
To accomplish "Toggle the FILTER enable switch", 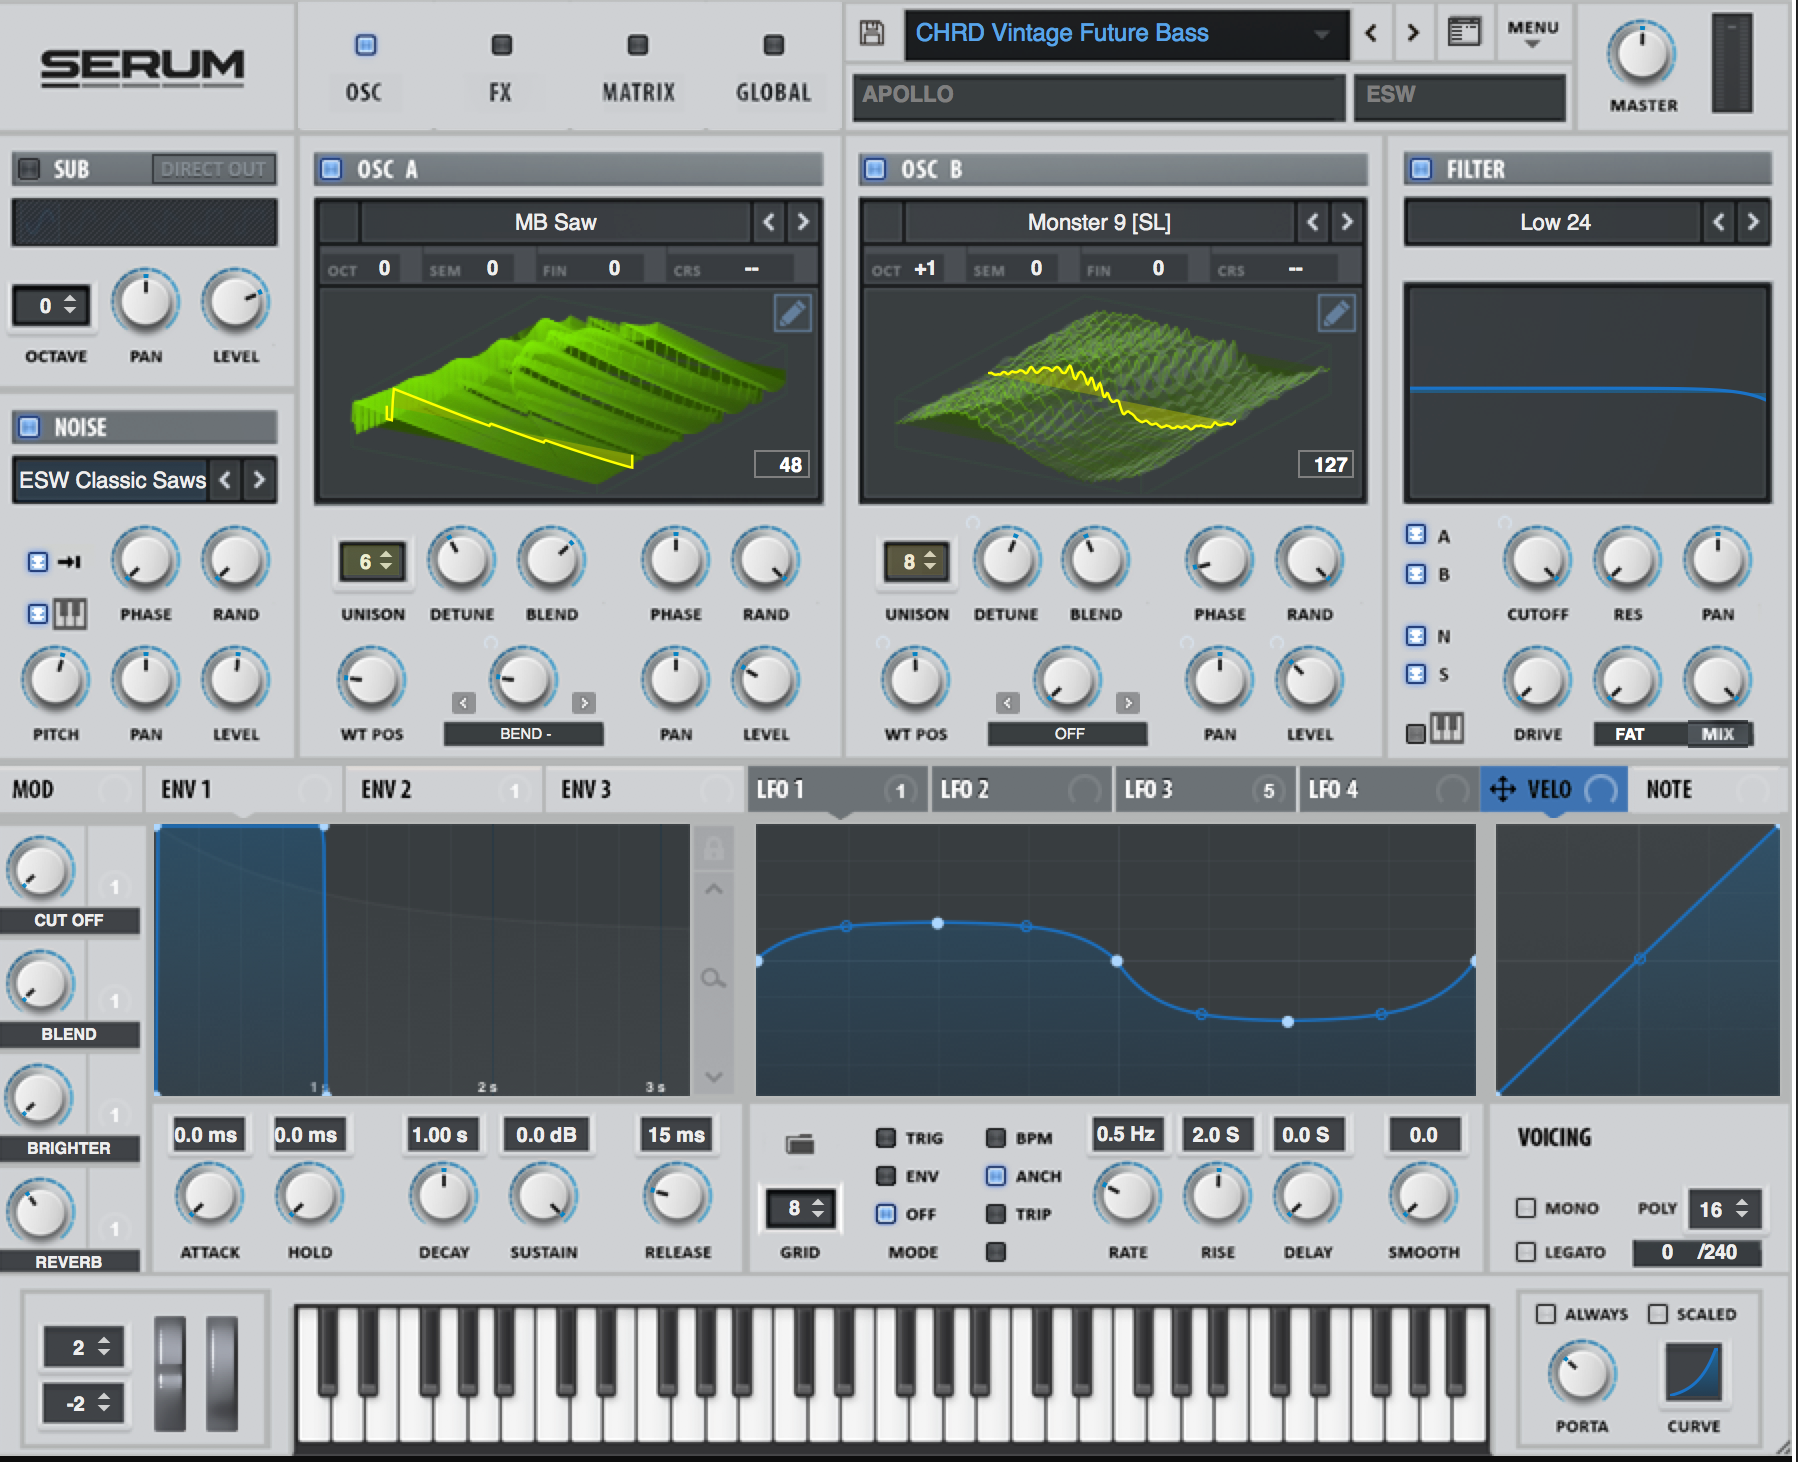I will 1420,168.
